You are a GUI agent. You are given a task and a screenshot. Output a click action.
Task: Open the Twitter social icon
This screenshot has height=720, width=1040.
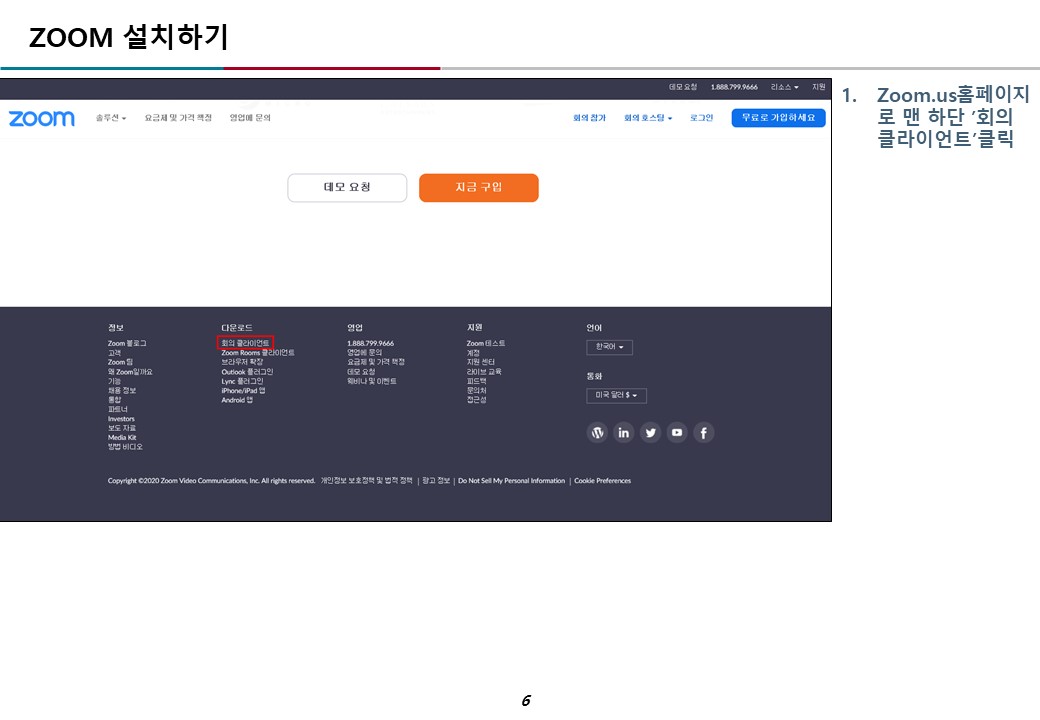click(651, 433)
